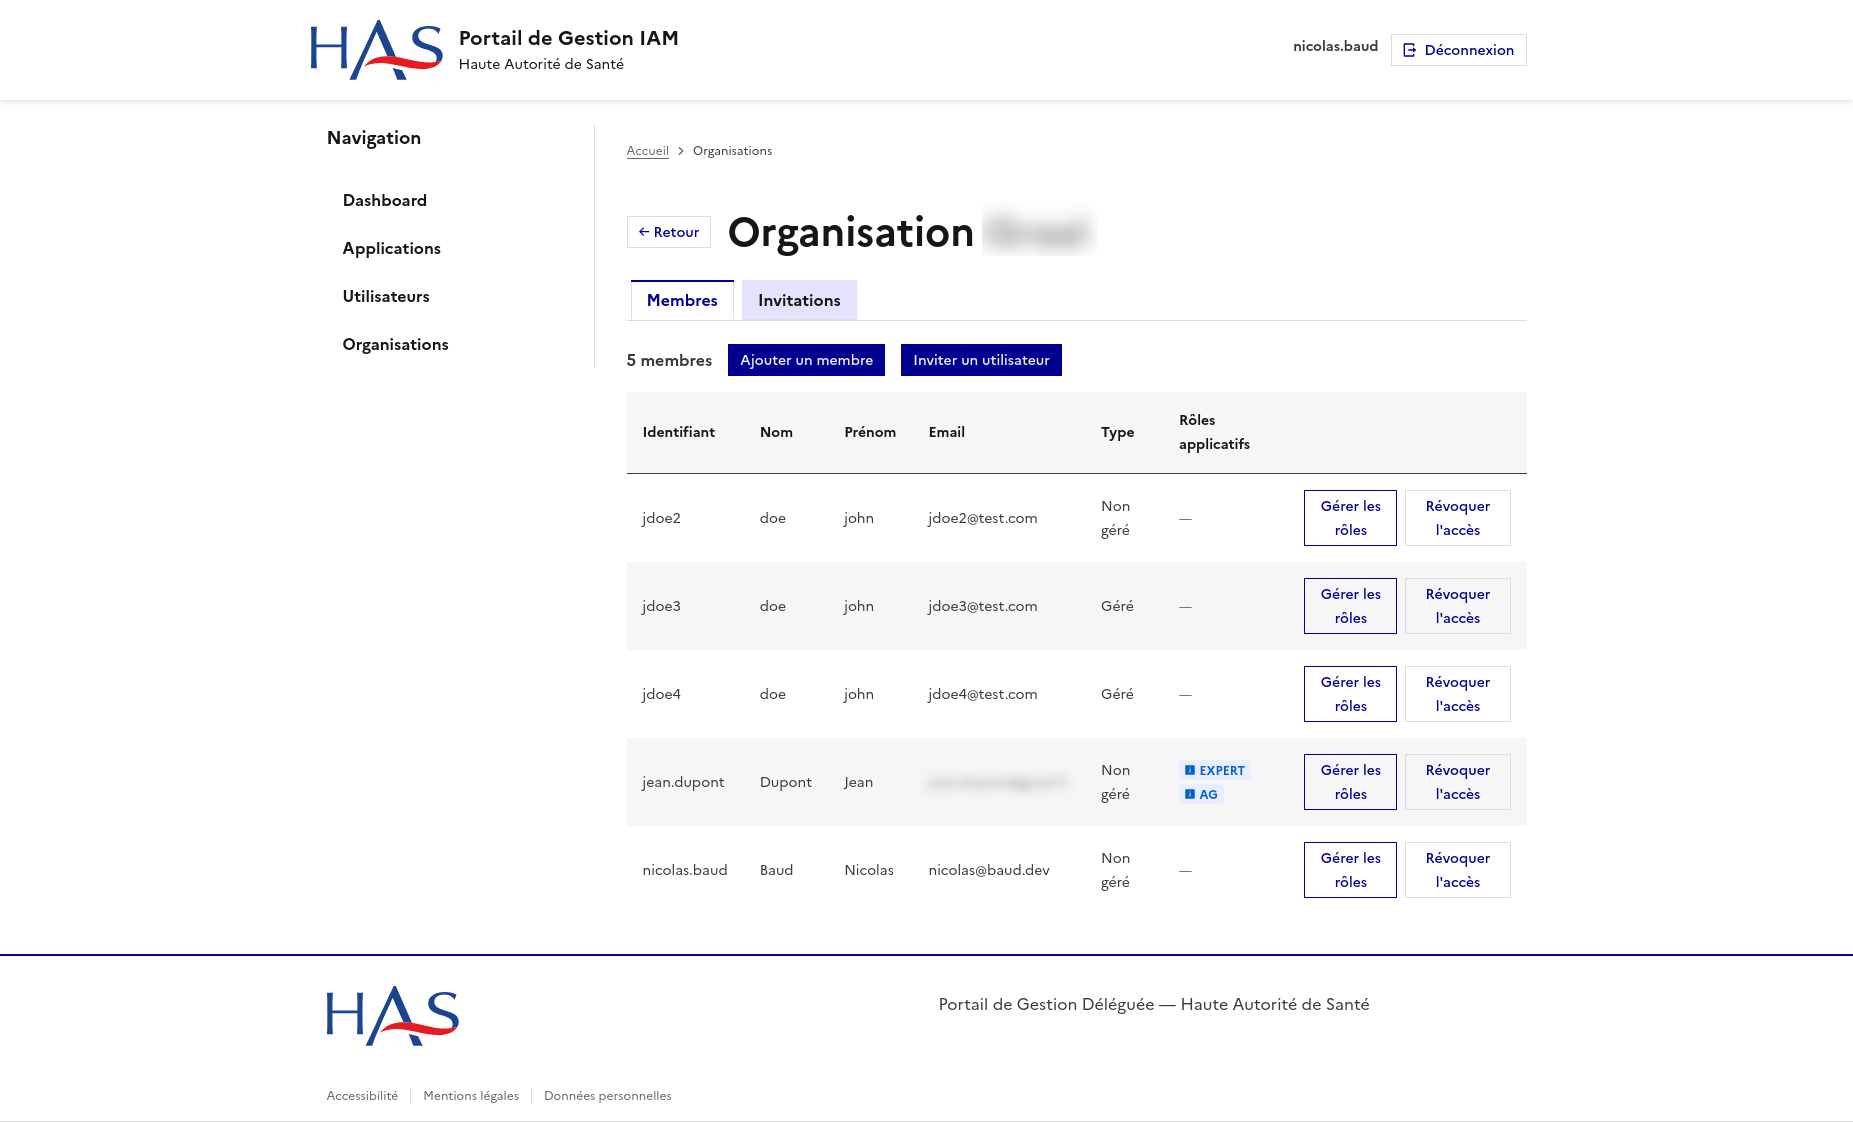Open the Dashboard navigation item
The image size is (1853, 1122).
(385, 200)
